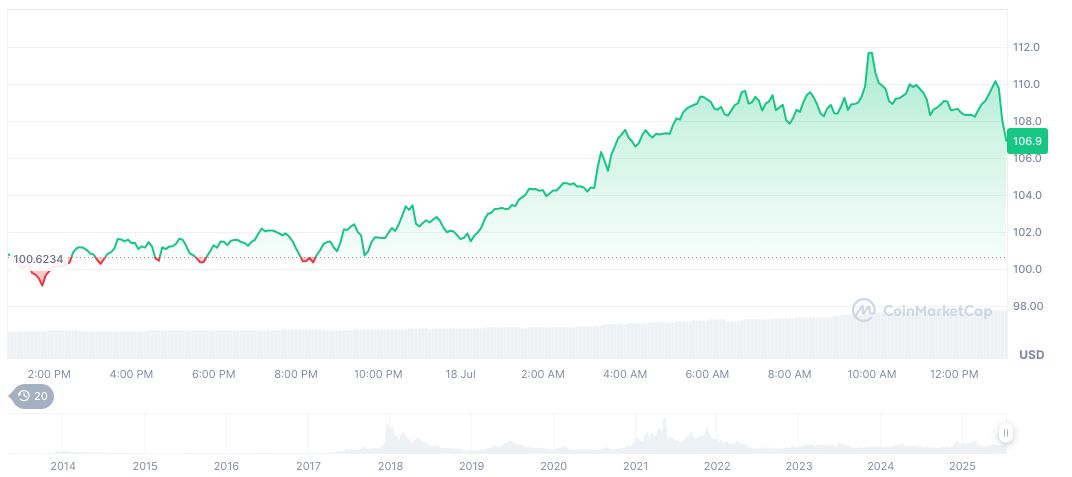Image resolution: width=1072 pixels, height=477 pixels.
Task: Click the 10:00 AM time axis label
Action: tap(872, 374)
